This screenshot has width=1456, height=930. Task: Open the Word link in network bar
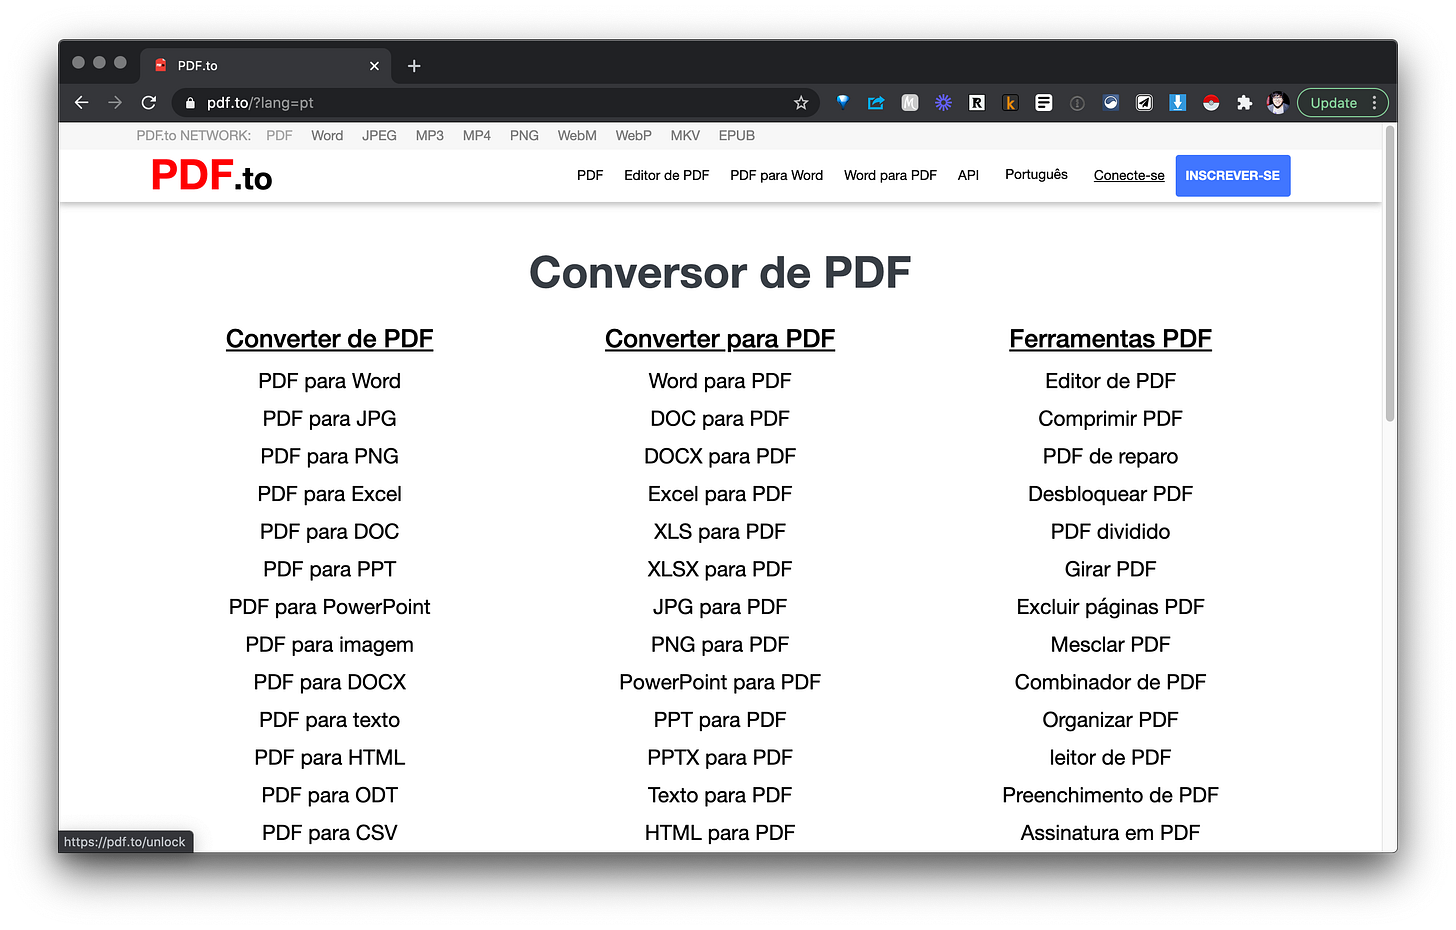327,135
